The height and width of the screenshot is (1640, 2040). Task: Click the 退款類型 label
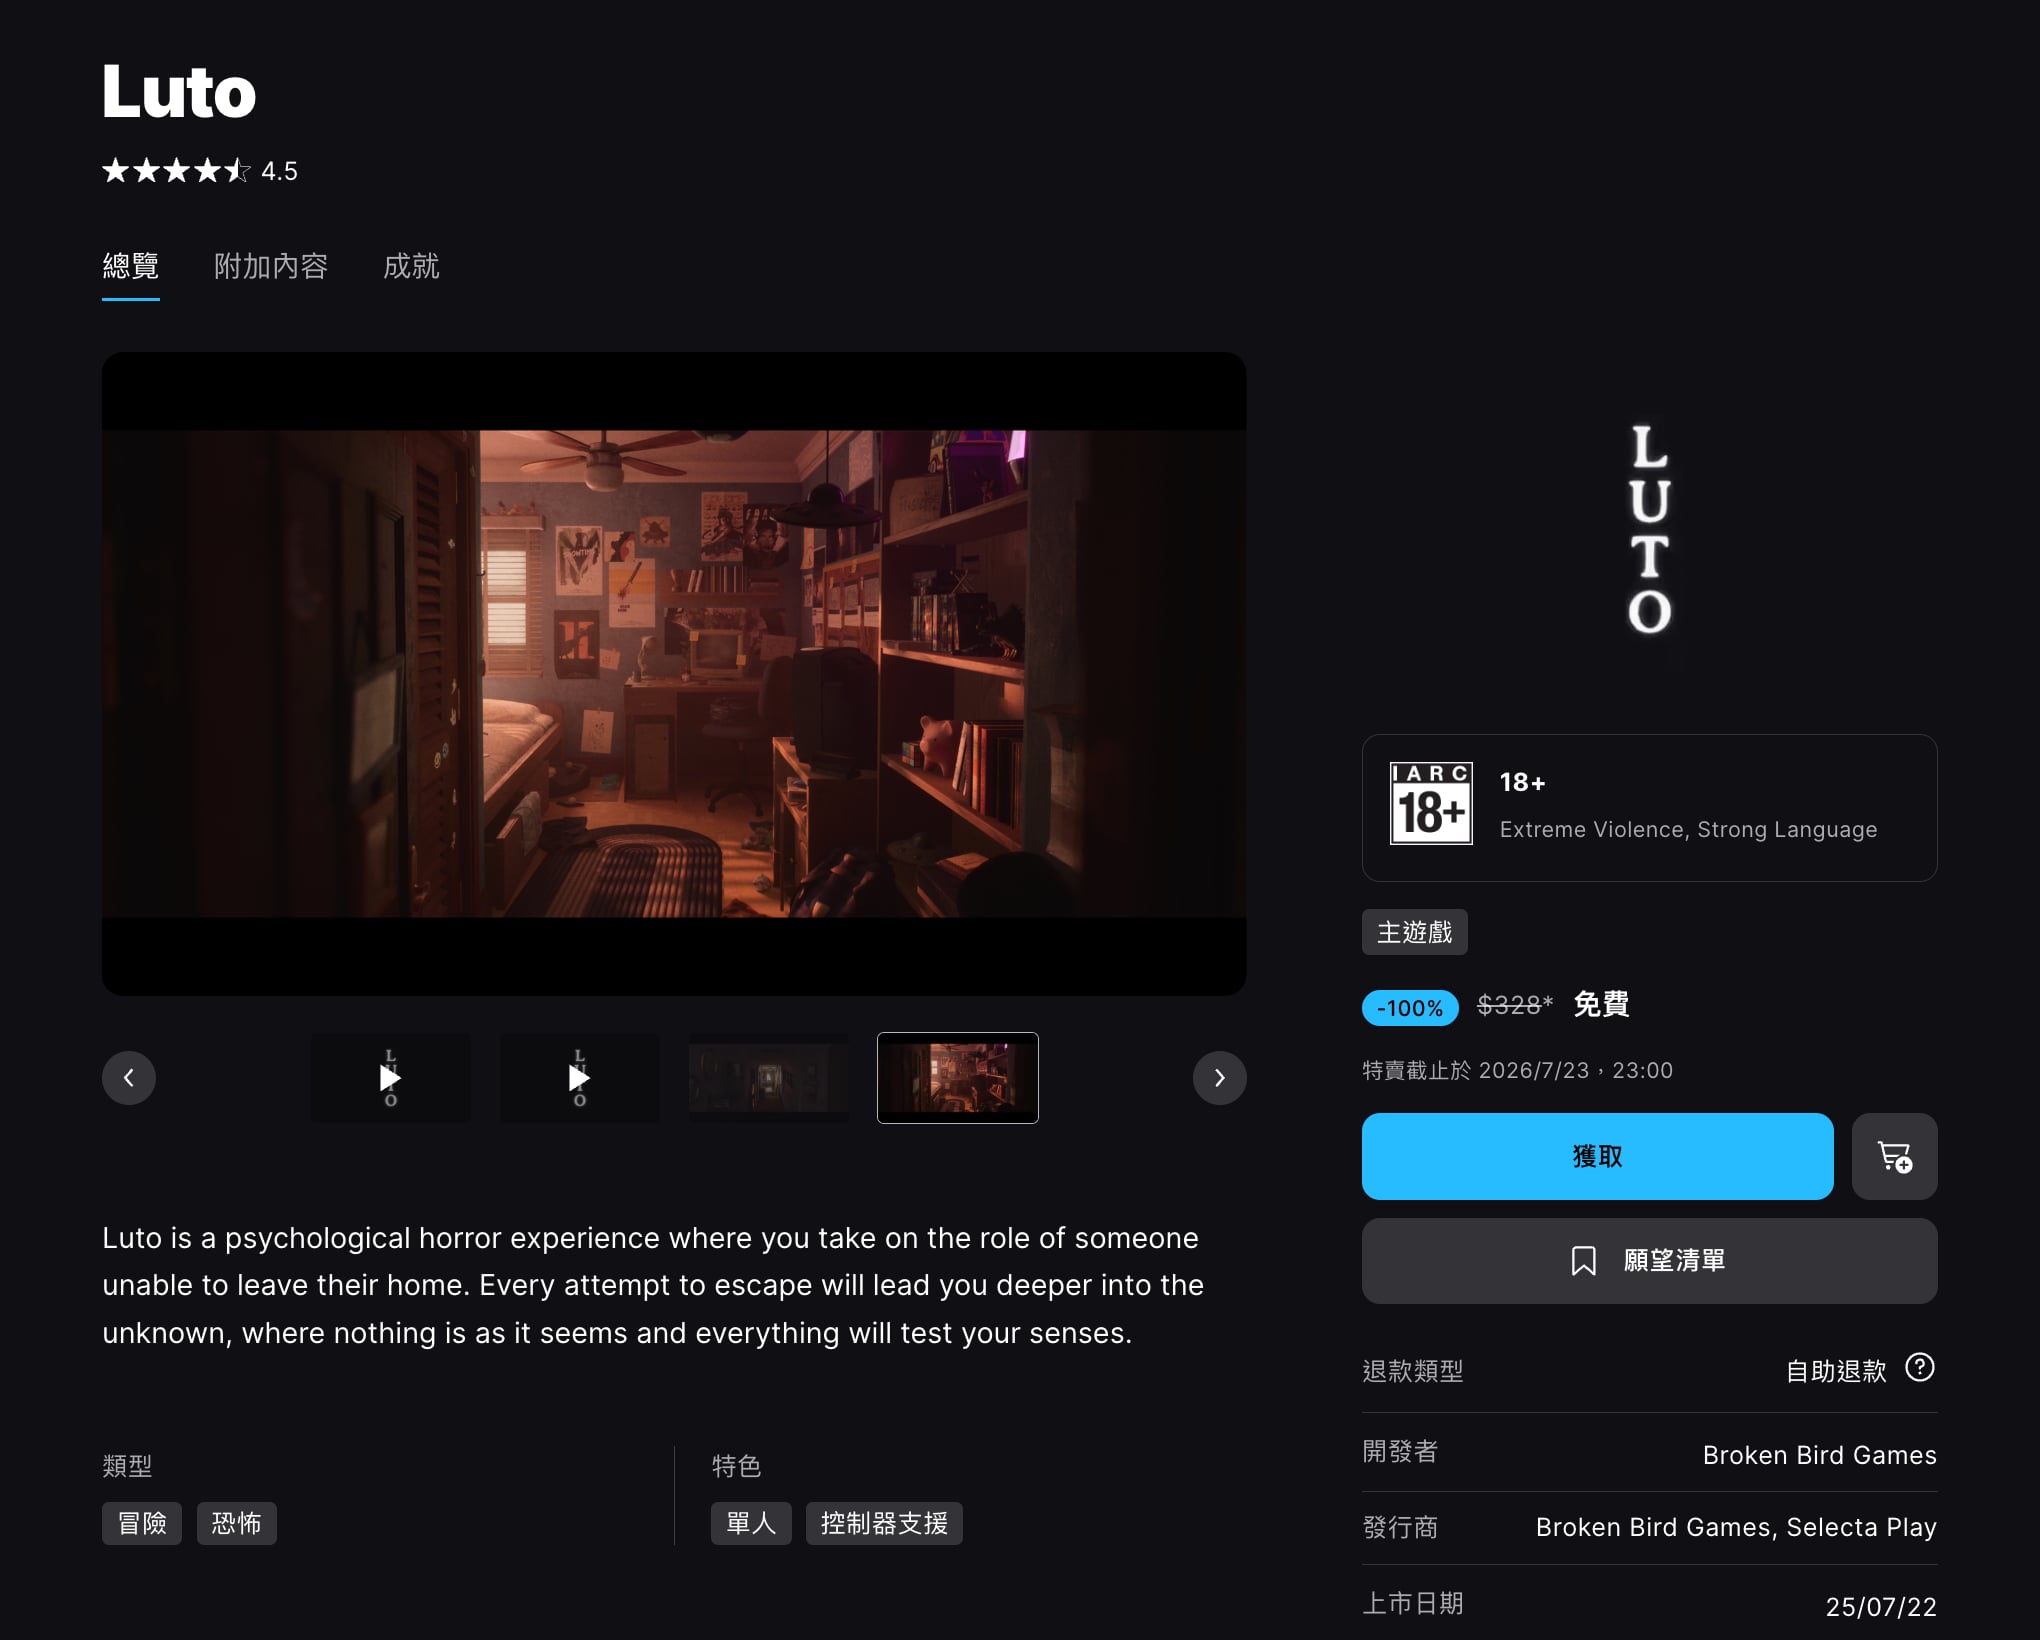click(x=1412, y=1371)
